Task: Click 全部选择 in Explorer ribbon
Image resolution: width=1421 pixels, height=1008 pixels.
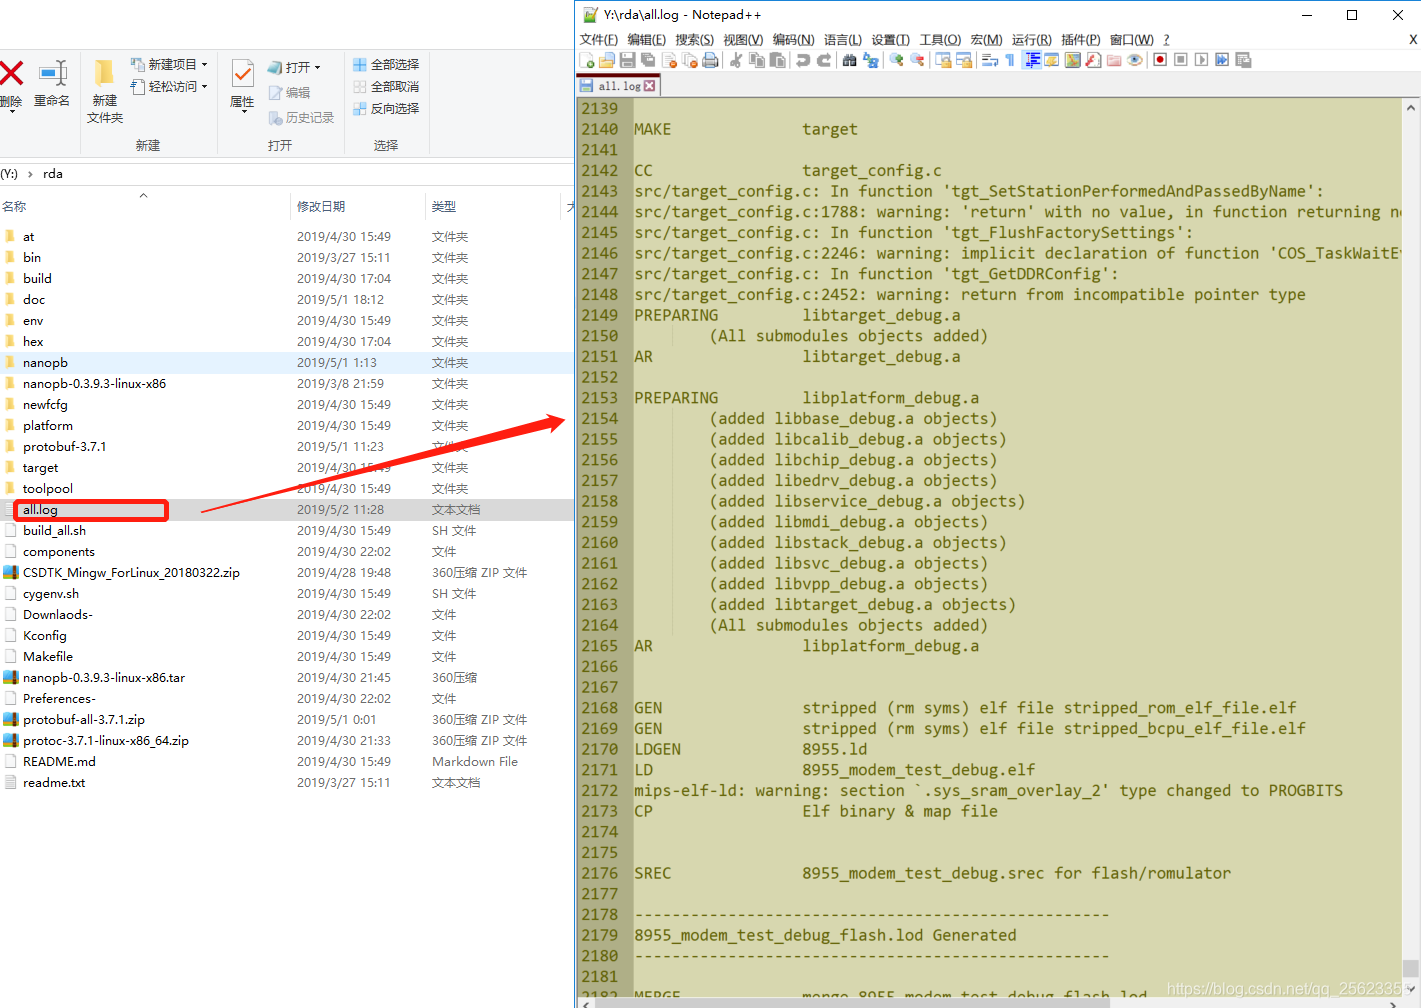Action: [386, 64]
